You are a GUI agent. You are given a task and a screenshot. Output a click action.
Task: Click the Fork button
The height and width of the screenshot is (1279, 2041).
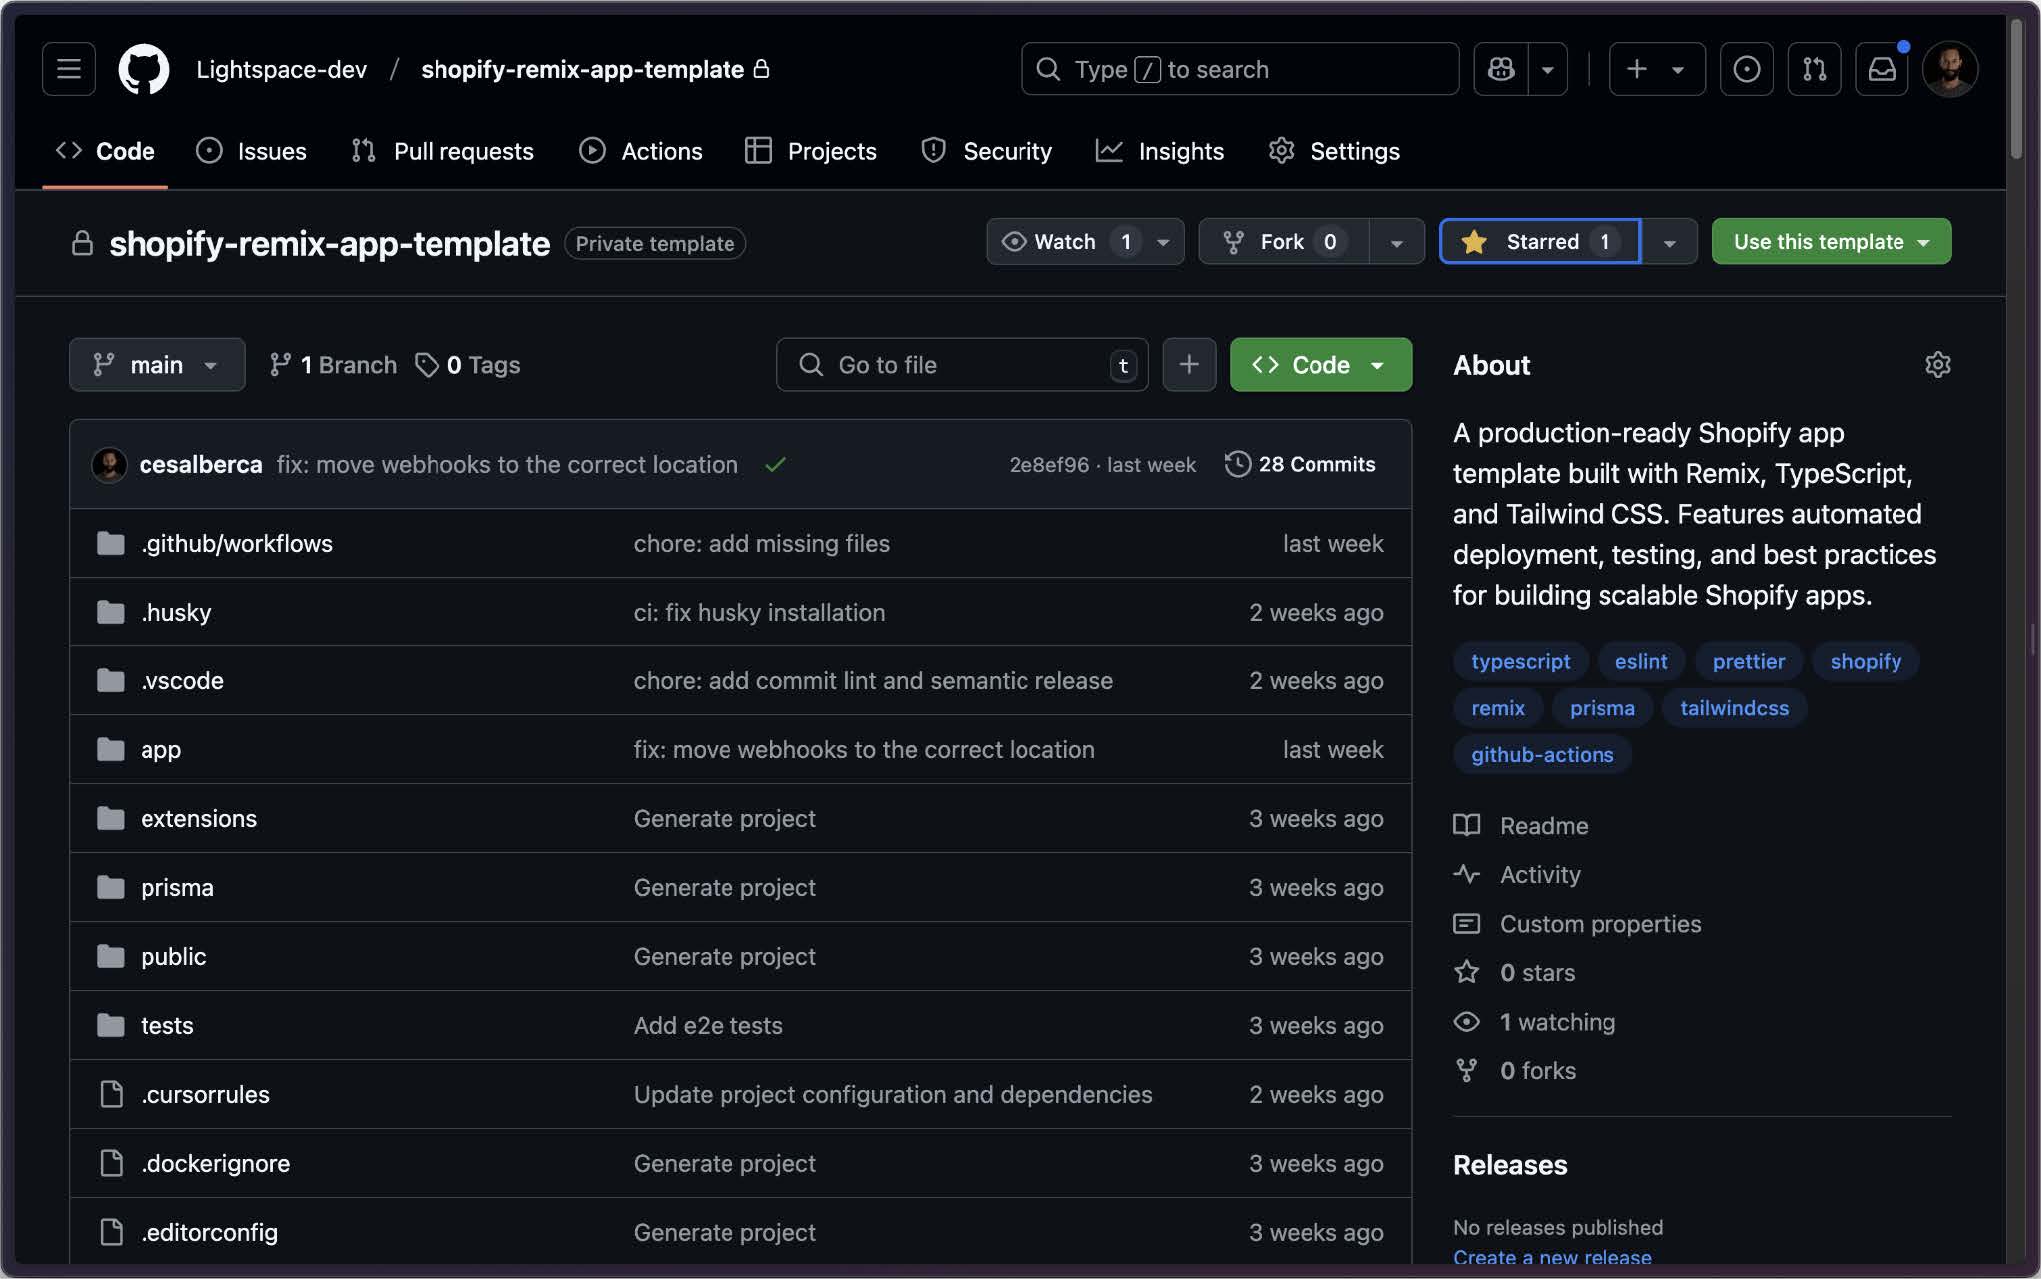tap(1284, 242)
